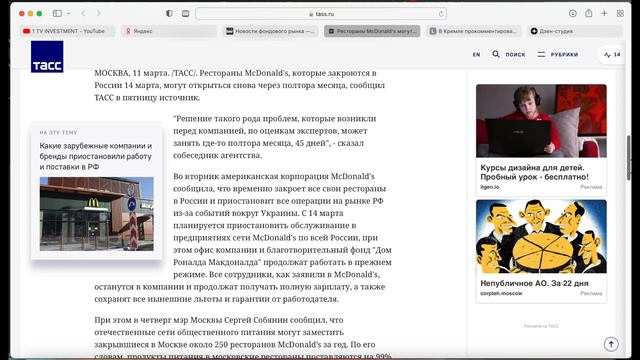Click Курсы дизайна для детей ad headline
The width and height of the screenshot is (640, 360).
534,172
